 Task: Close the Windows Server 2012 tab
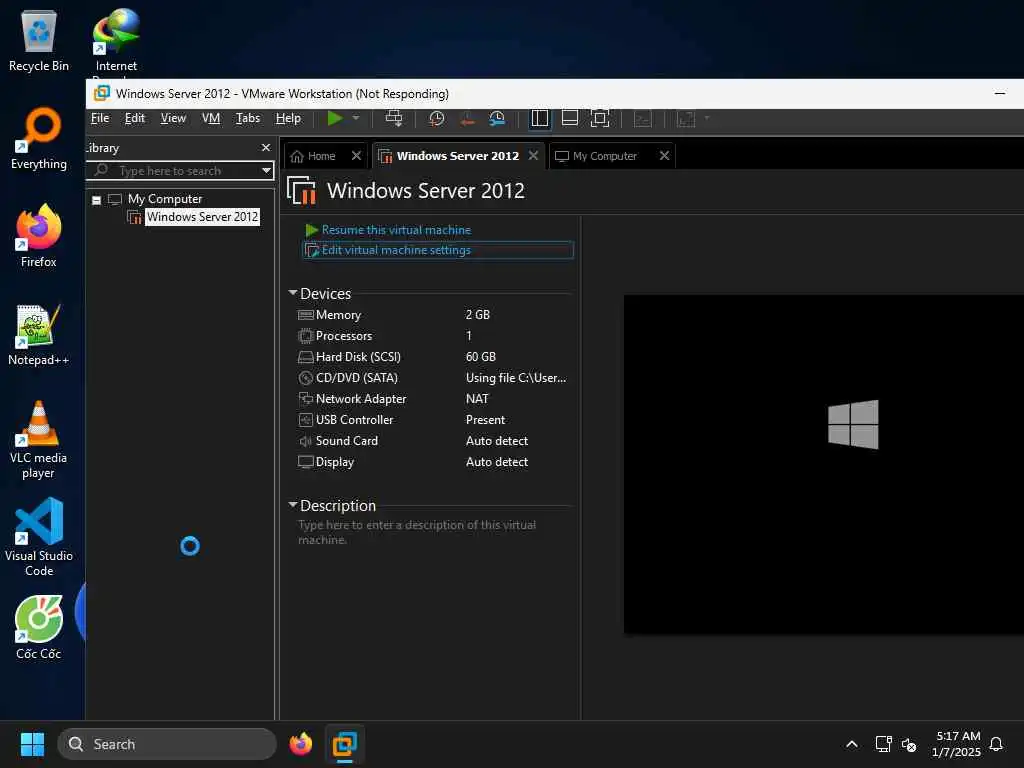click(x=534, y=155)
